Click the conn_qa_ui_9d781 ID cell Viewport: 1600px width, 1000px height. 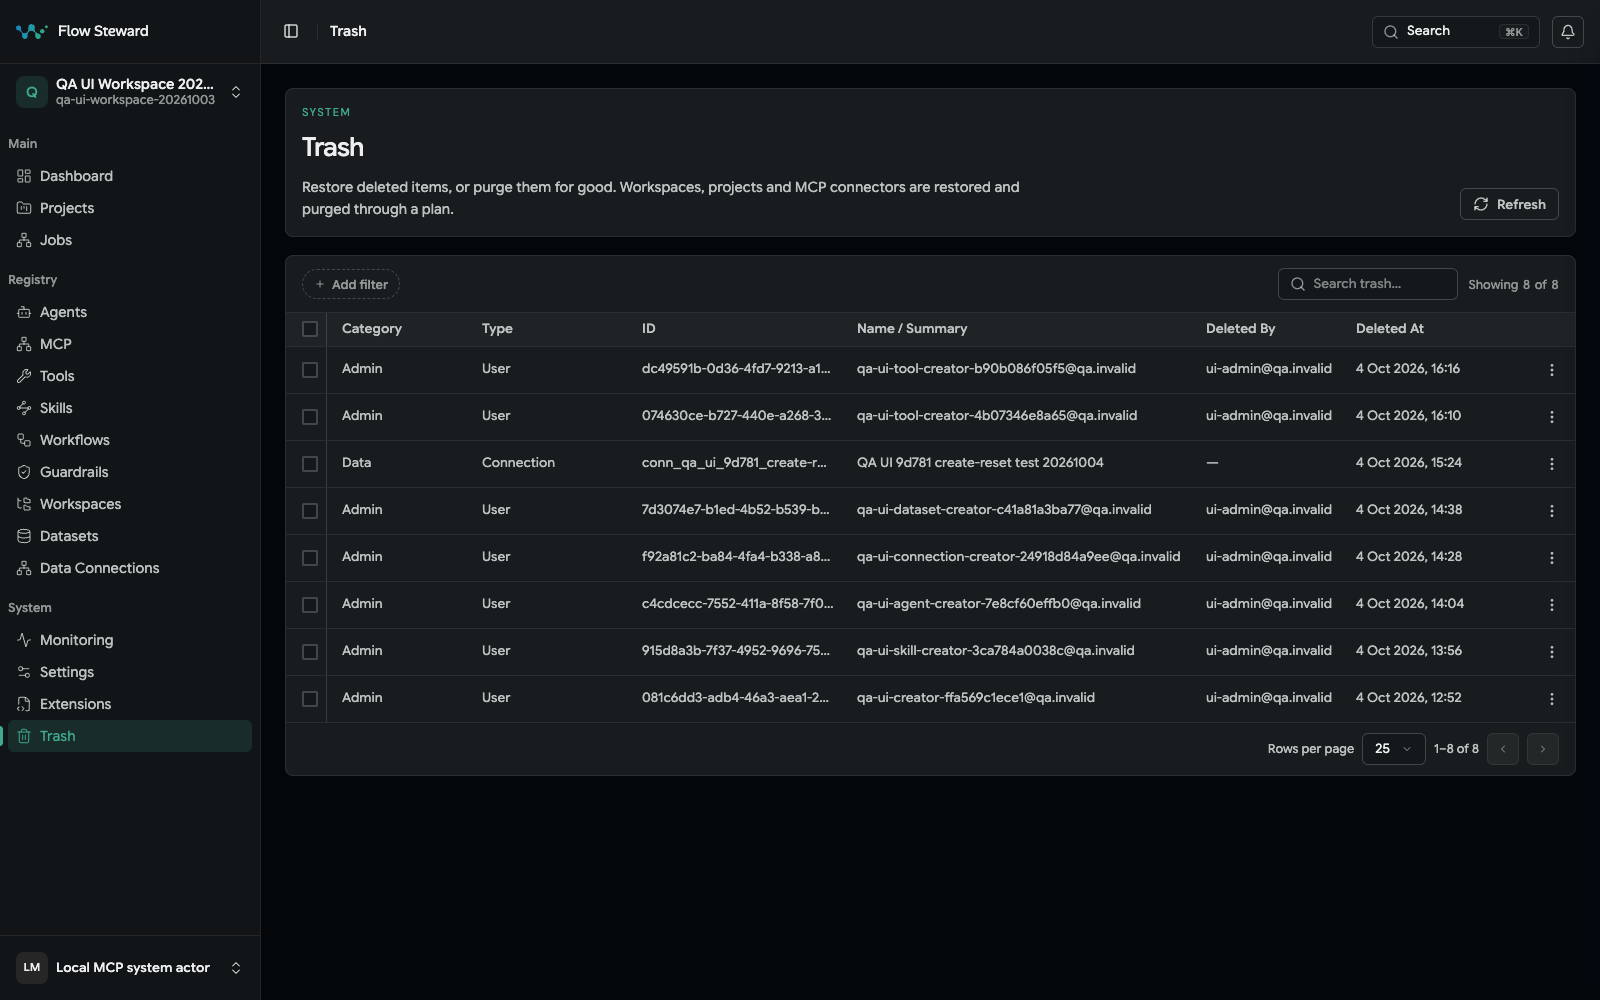[734, 463]
